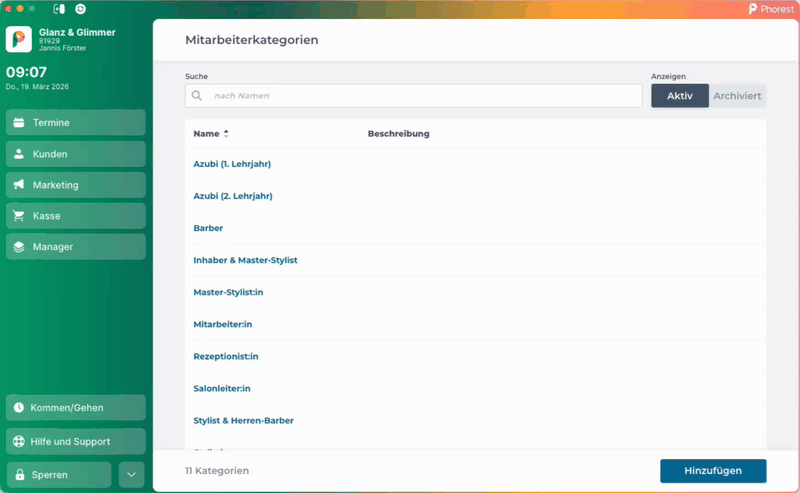Click the user name Jannis Förster
This screenshot has width=800, height=493.
(62, 48)
